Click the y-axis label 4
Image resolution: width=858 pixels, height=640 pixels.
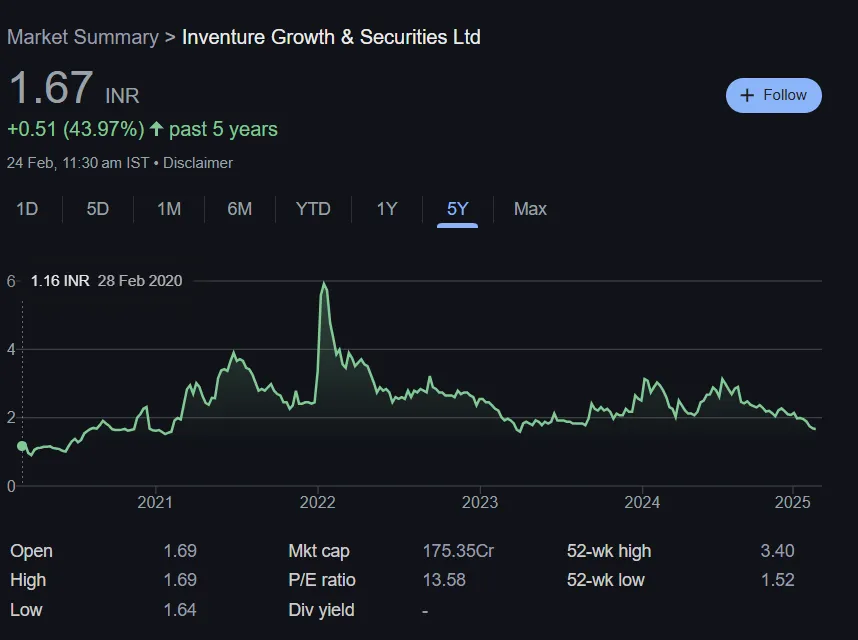pyautogui.click(x=11, y=350)
